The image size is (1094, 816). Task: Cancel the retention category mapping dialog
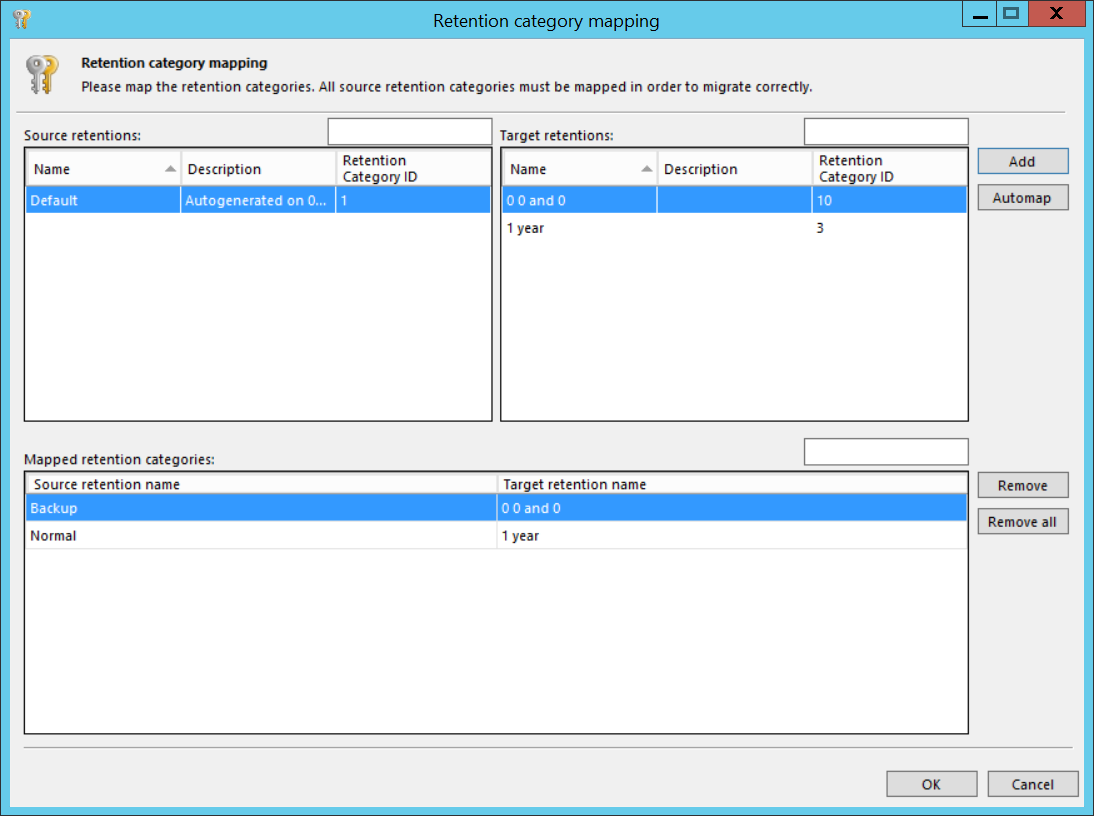pyautogui.click(x=1032, y=784)
